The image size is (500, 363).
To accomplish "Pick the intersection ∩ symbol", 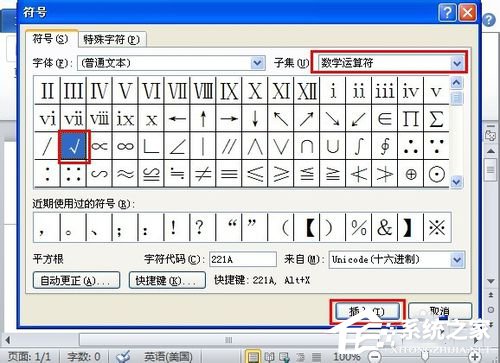I will tap(307, 146).
